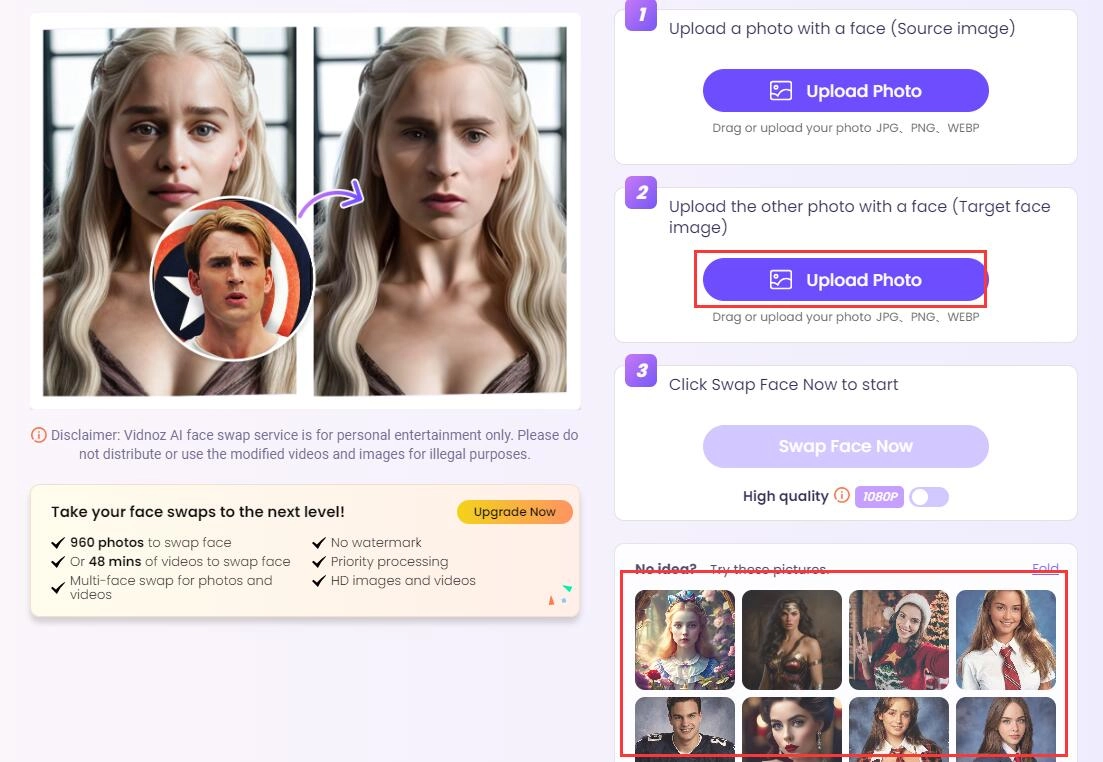Click the image icon in the Target Upload Photo button
Viewport: 1103px width, 762px height.
click(781, 280)
